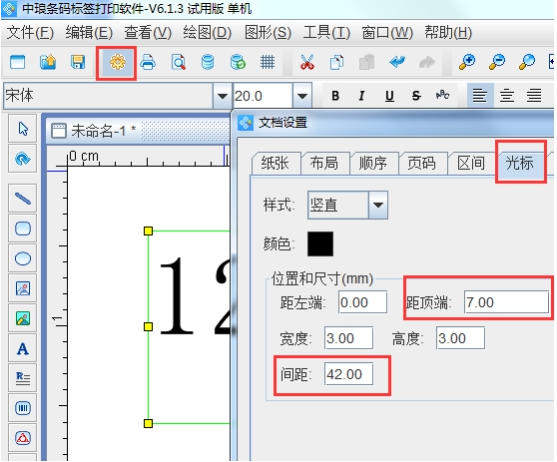This screenshot has width=557, height=462.
Task: Open a file with folder icon
Action: coord(48,62)
